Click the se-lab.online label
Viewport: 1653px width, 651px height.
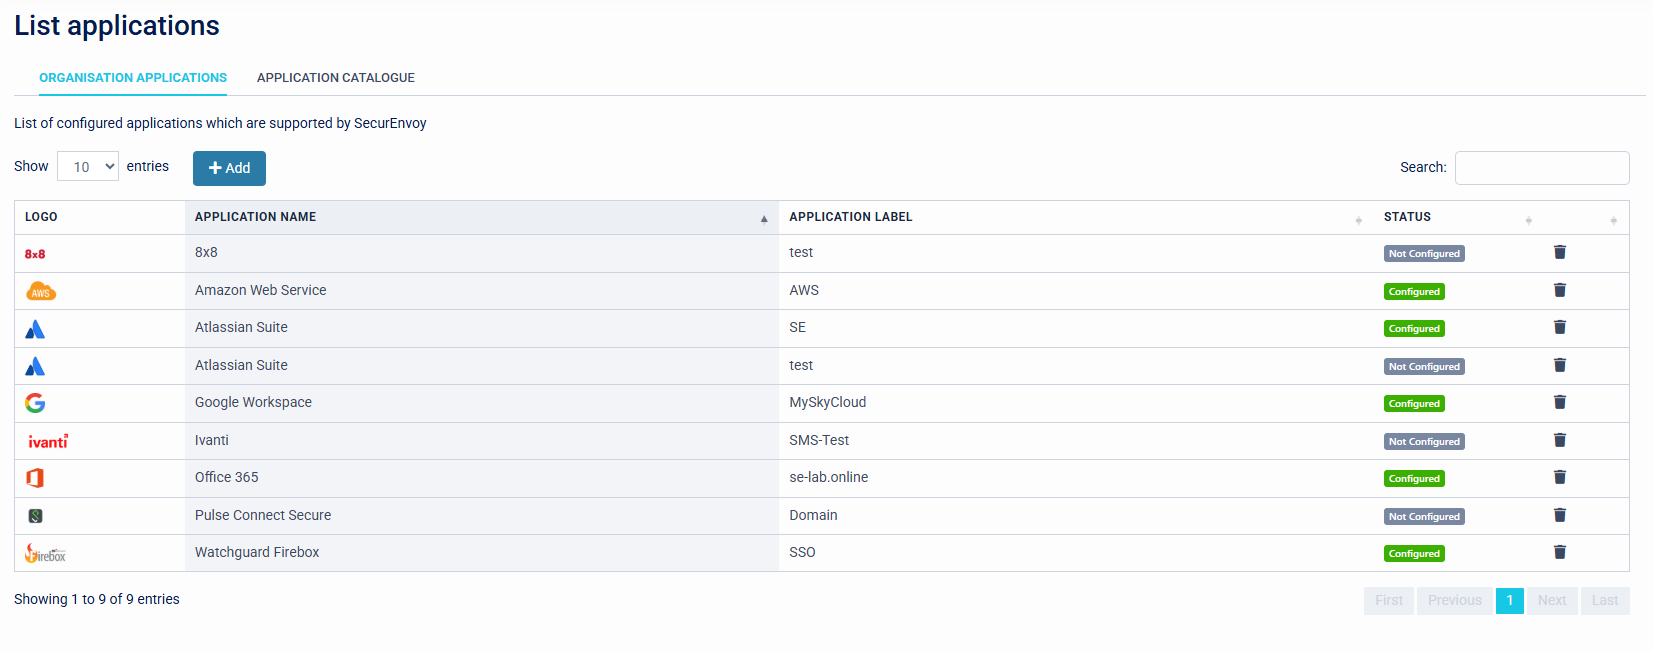[x=828, y=477]
